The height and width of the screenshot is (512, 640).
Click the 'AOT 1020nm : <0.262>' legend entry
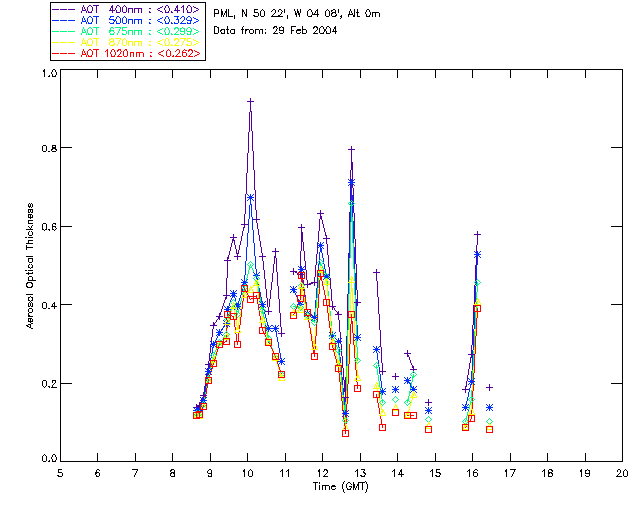127,53
